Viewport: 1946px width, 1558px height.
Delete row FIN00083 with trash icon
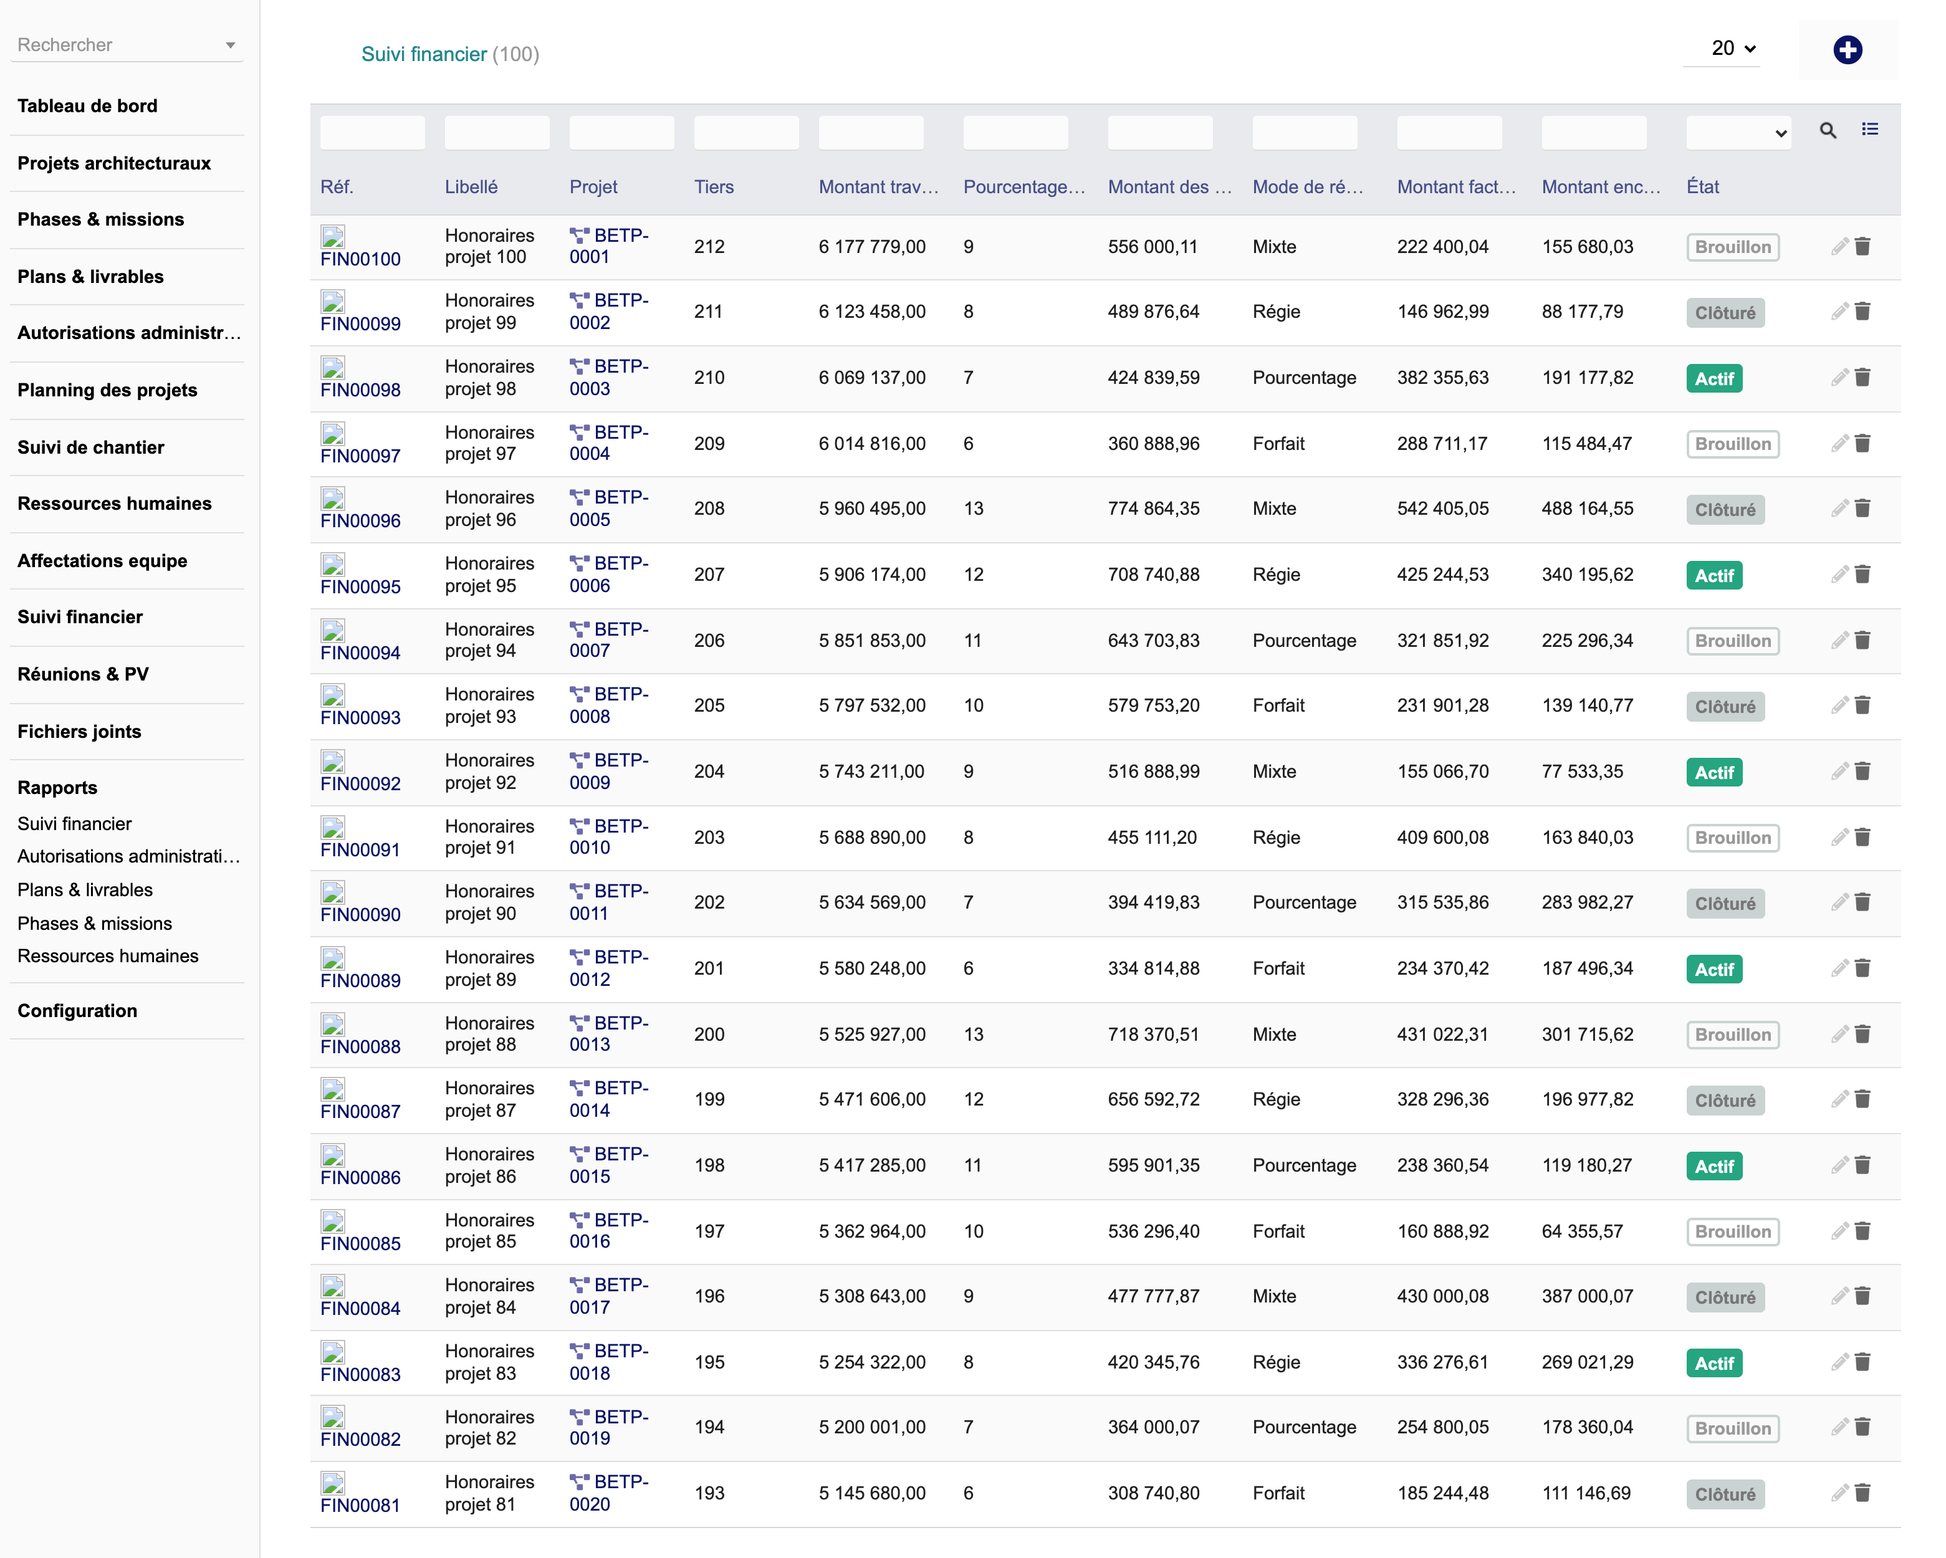[x=1862, y=1362]
